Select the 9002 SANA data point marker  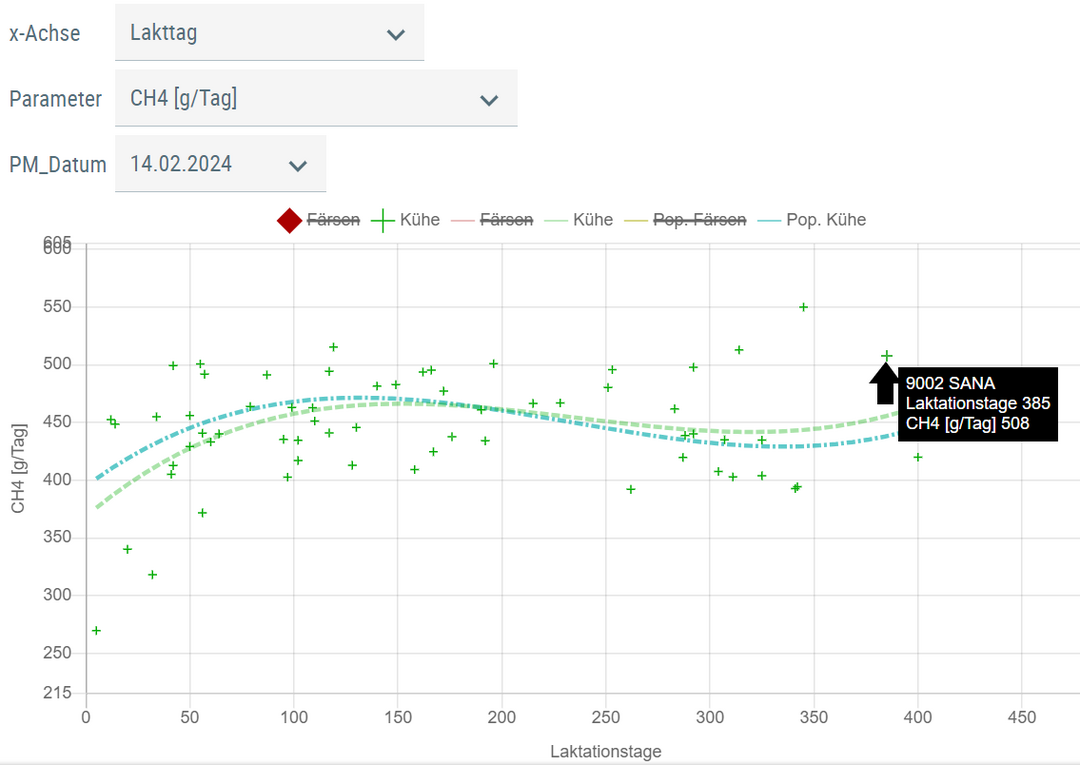[886, 355]
